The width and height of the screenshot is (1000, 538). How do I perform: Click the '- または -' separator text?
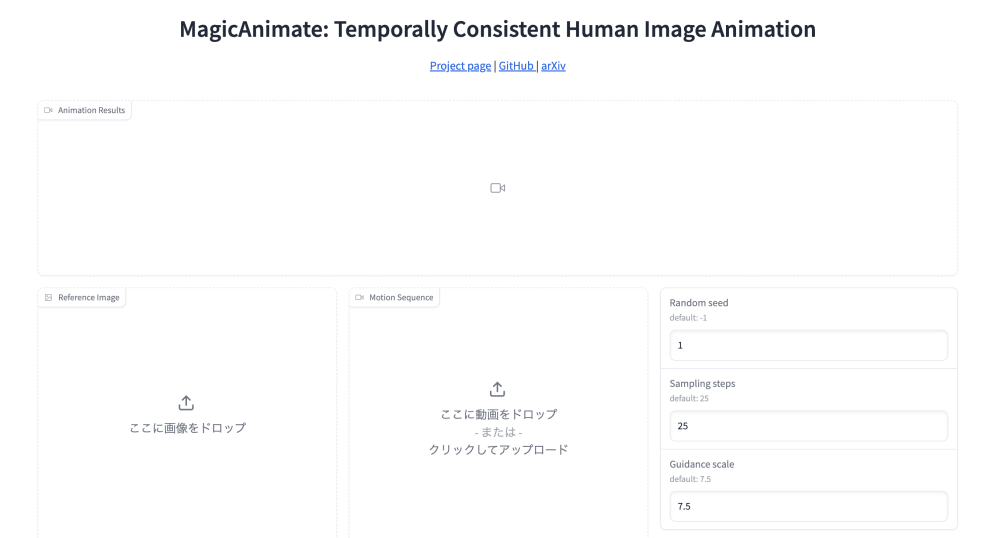498,432
